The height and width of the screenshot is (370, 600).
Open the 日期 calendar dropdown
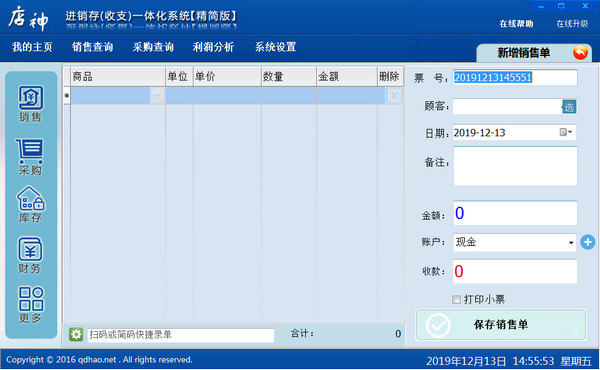coord(566,132)
